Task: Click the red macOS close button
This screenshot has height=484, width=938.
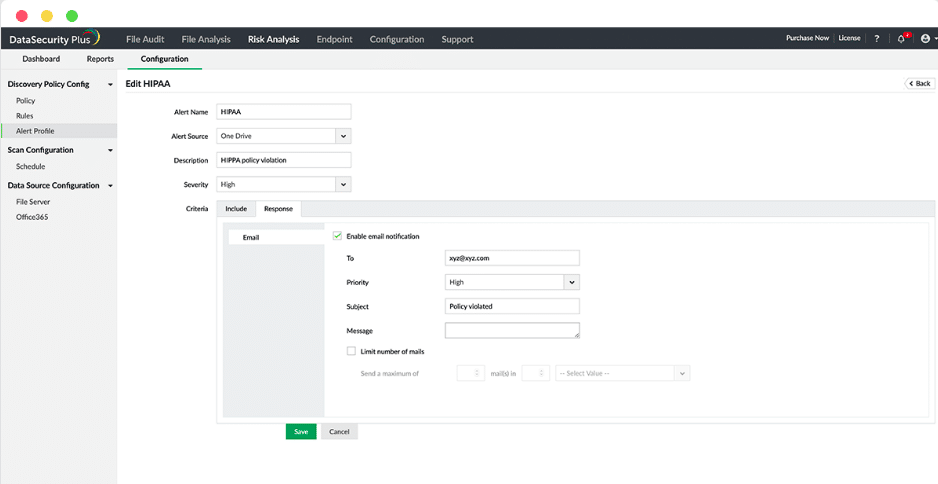Action: pyautogui.click(x=22, y=16)
